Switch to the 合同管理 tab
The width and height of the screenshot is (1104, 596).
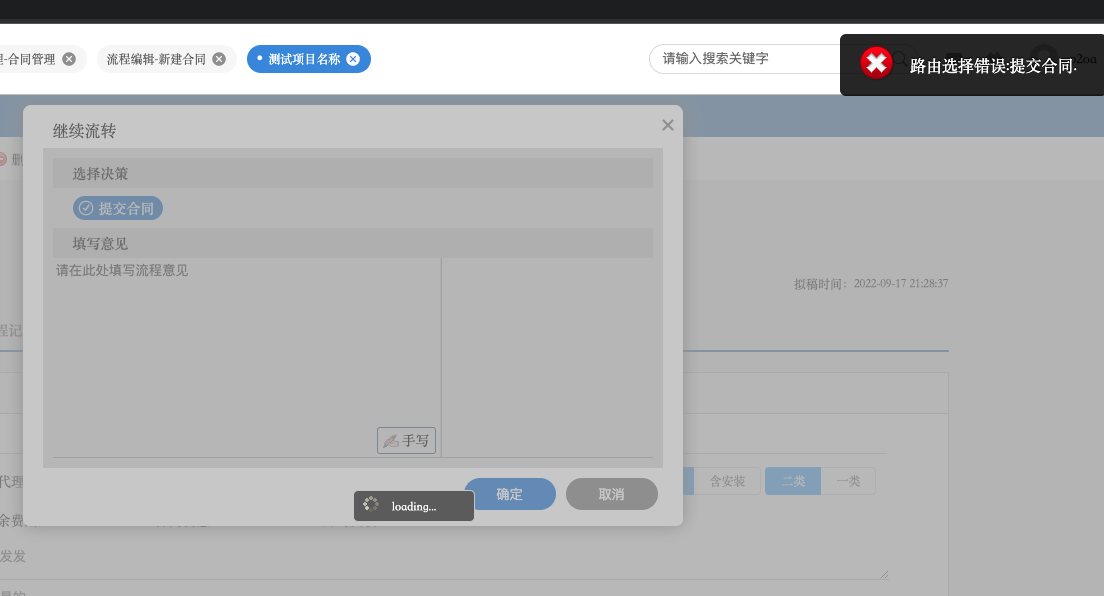point(28,59)
